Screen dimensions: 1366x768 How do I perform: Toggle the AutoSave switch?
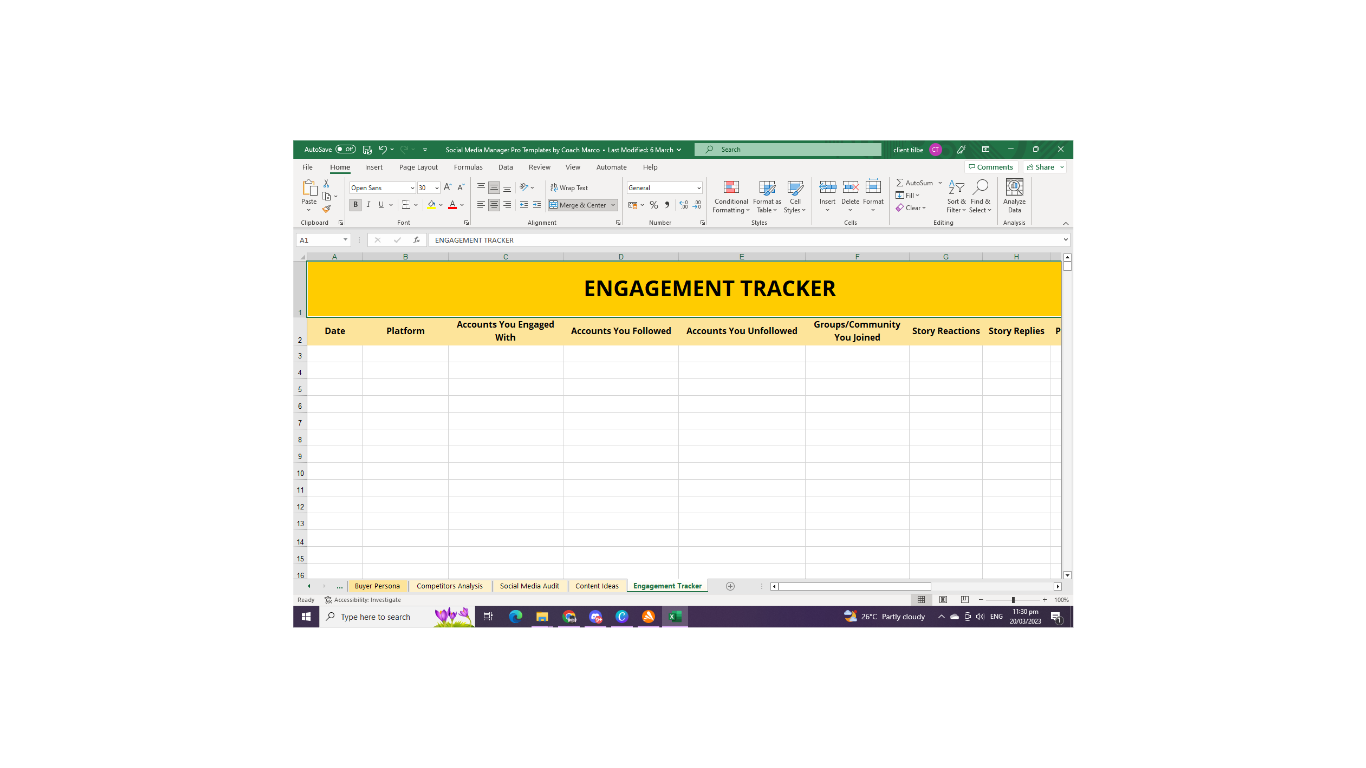click(345, 149)
